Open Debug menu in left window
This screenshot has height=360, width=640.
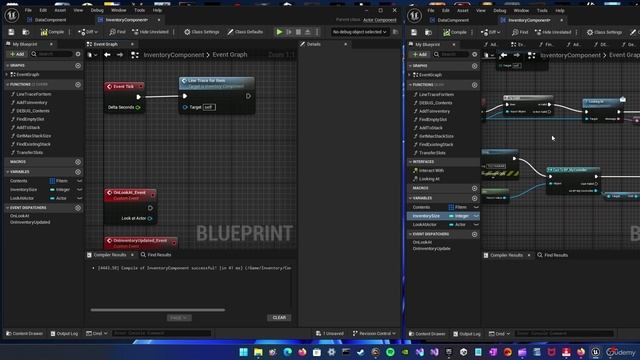click(x=97, y=10)
